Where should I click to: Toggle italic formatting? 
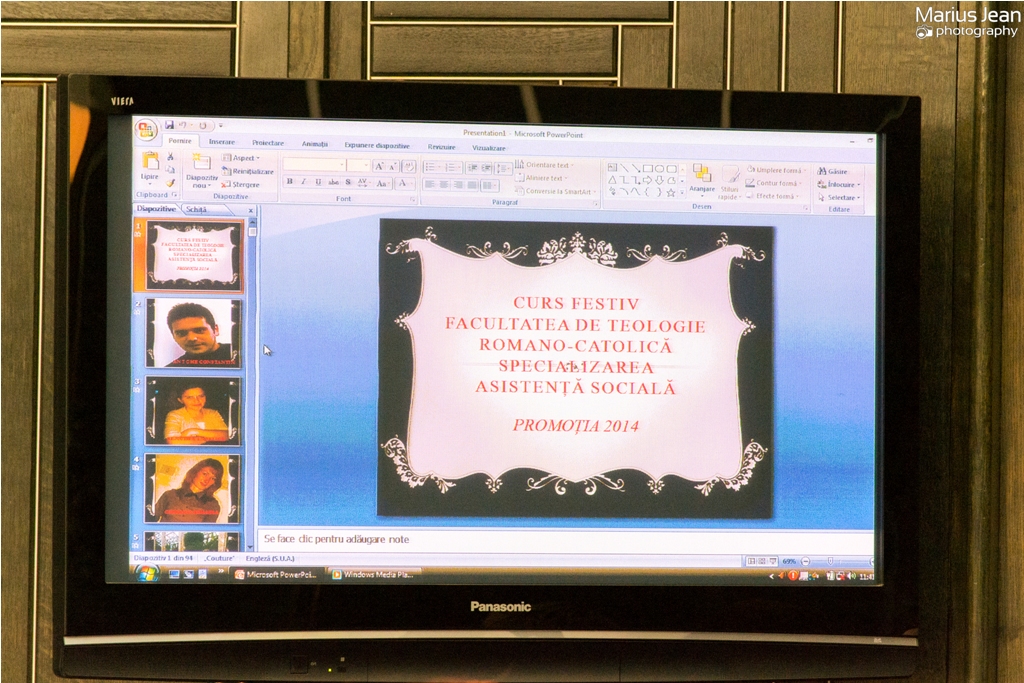tap(304, 182)
